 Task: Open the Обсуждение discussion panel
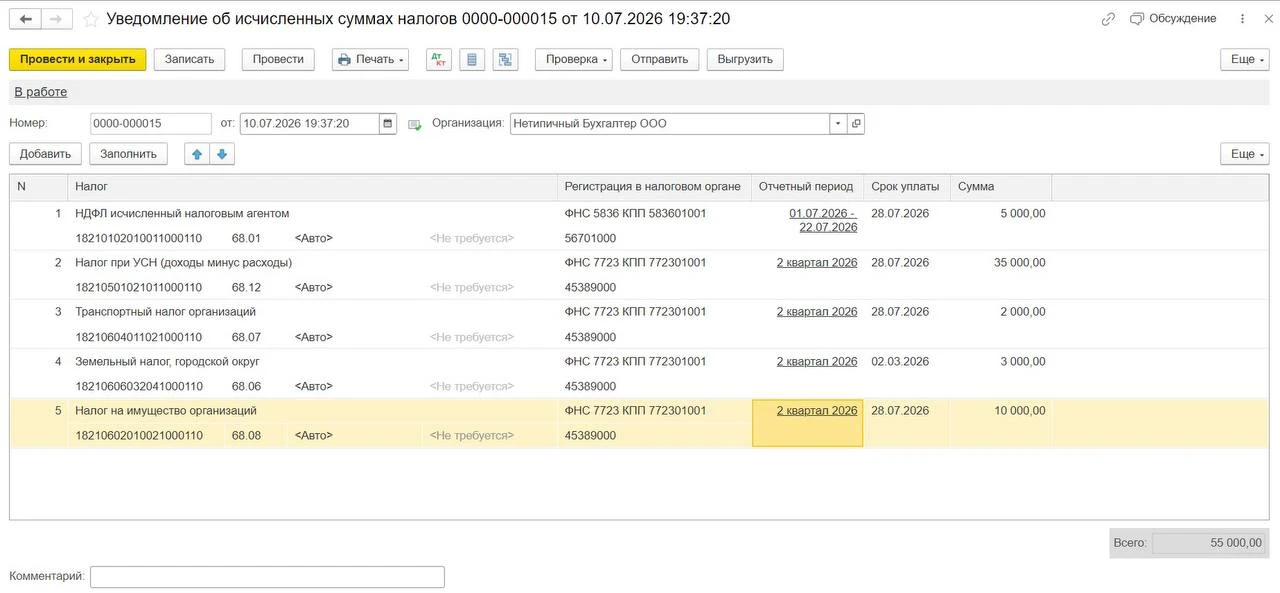tap(1173, 19)
